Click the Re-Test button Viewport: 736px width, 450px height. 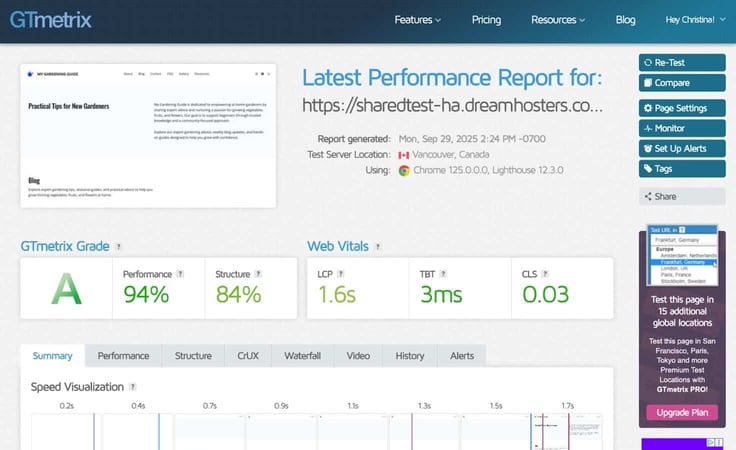pos(682,62)
